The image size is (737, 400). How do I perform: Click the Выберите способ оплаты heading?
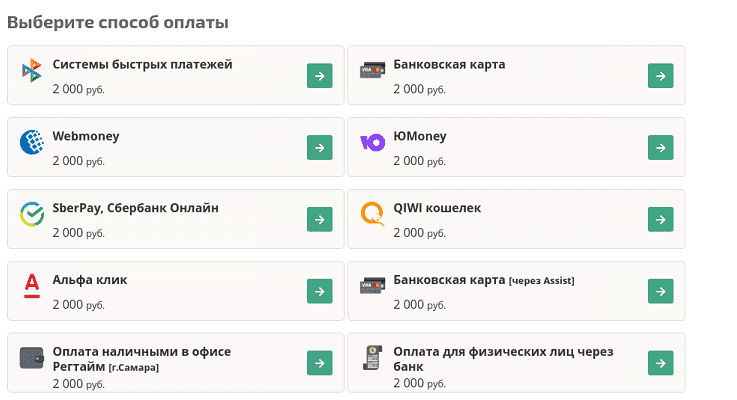coord(118,23)
